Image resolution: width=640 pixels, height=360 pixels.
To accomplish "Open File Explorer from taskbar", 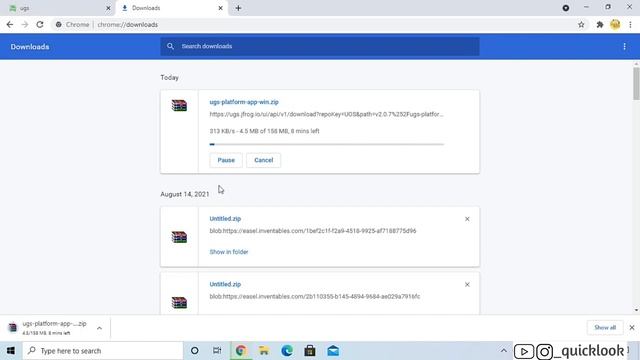I will point(264,351).
